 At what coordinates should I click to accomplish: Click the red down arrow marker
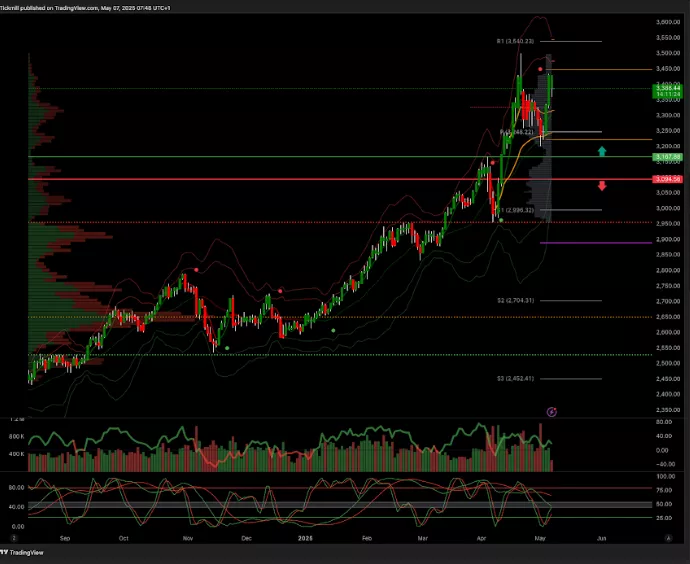(602, 186)
